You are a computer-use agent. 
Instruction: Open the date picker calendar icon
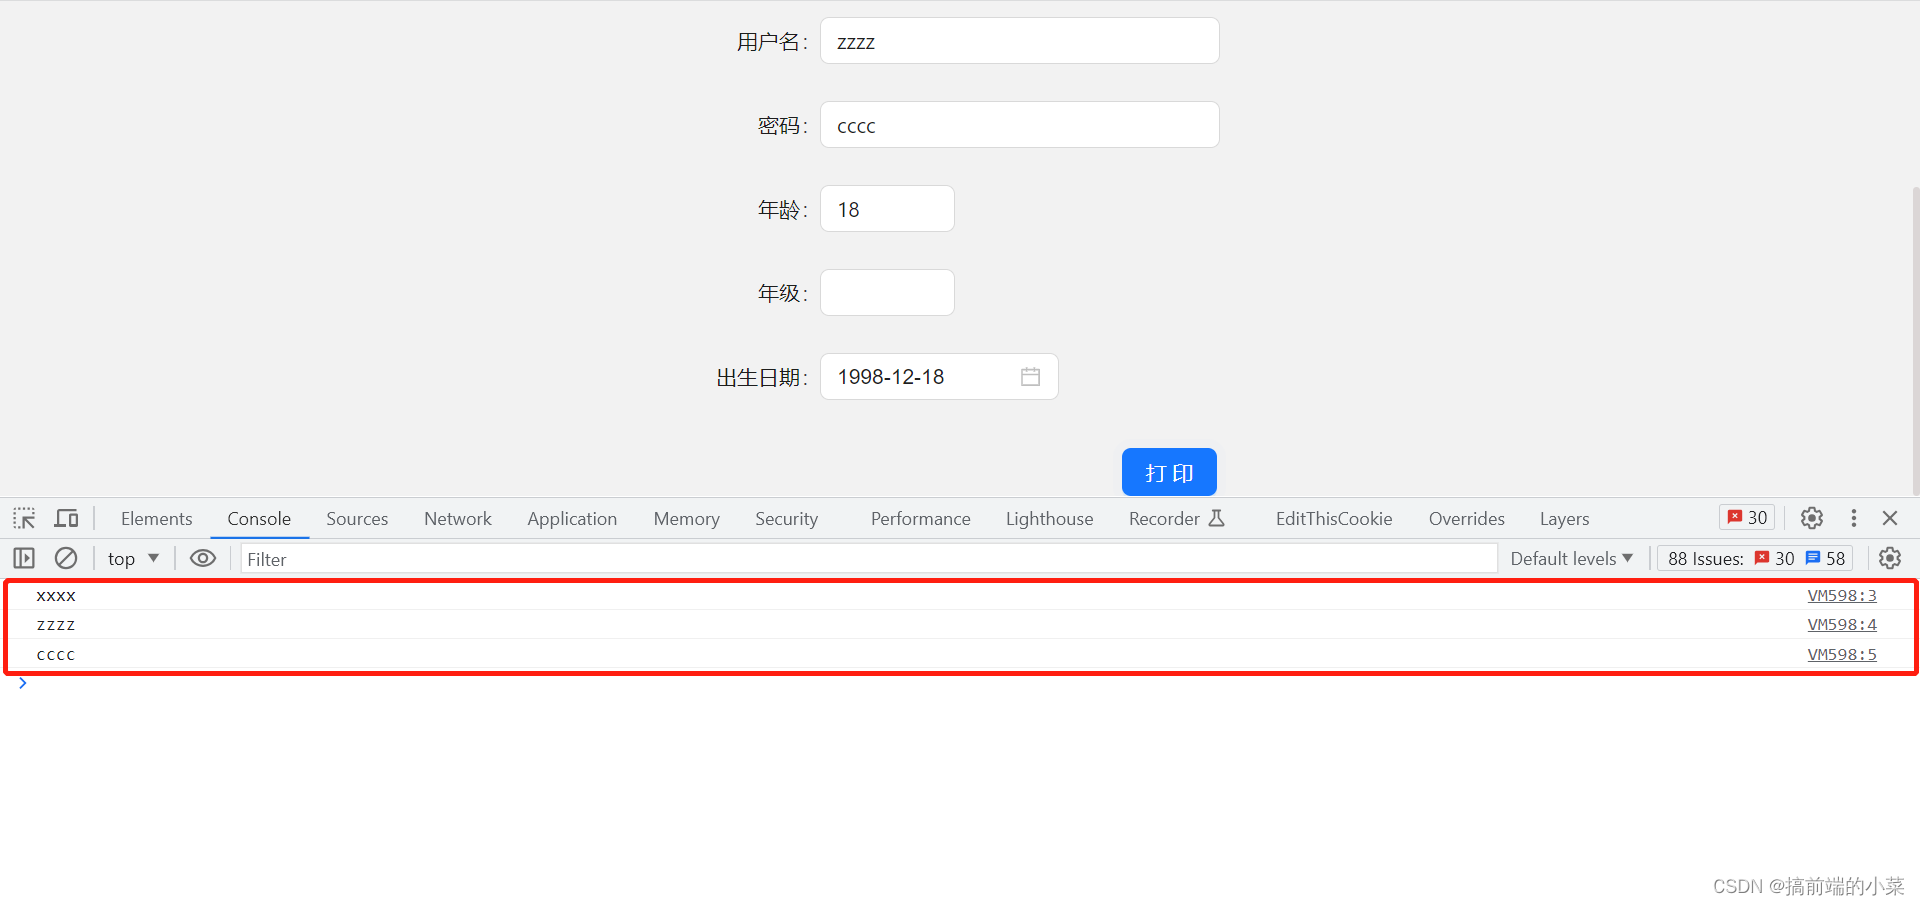coord(1031,376)
